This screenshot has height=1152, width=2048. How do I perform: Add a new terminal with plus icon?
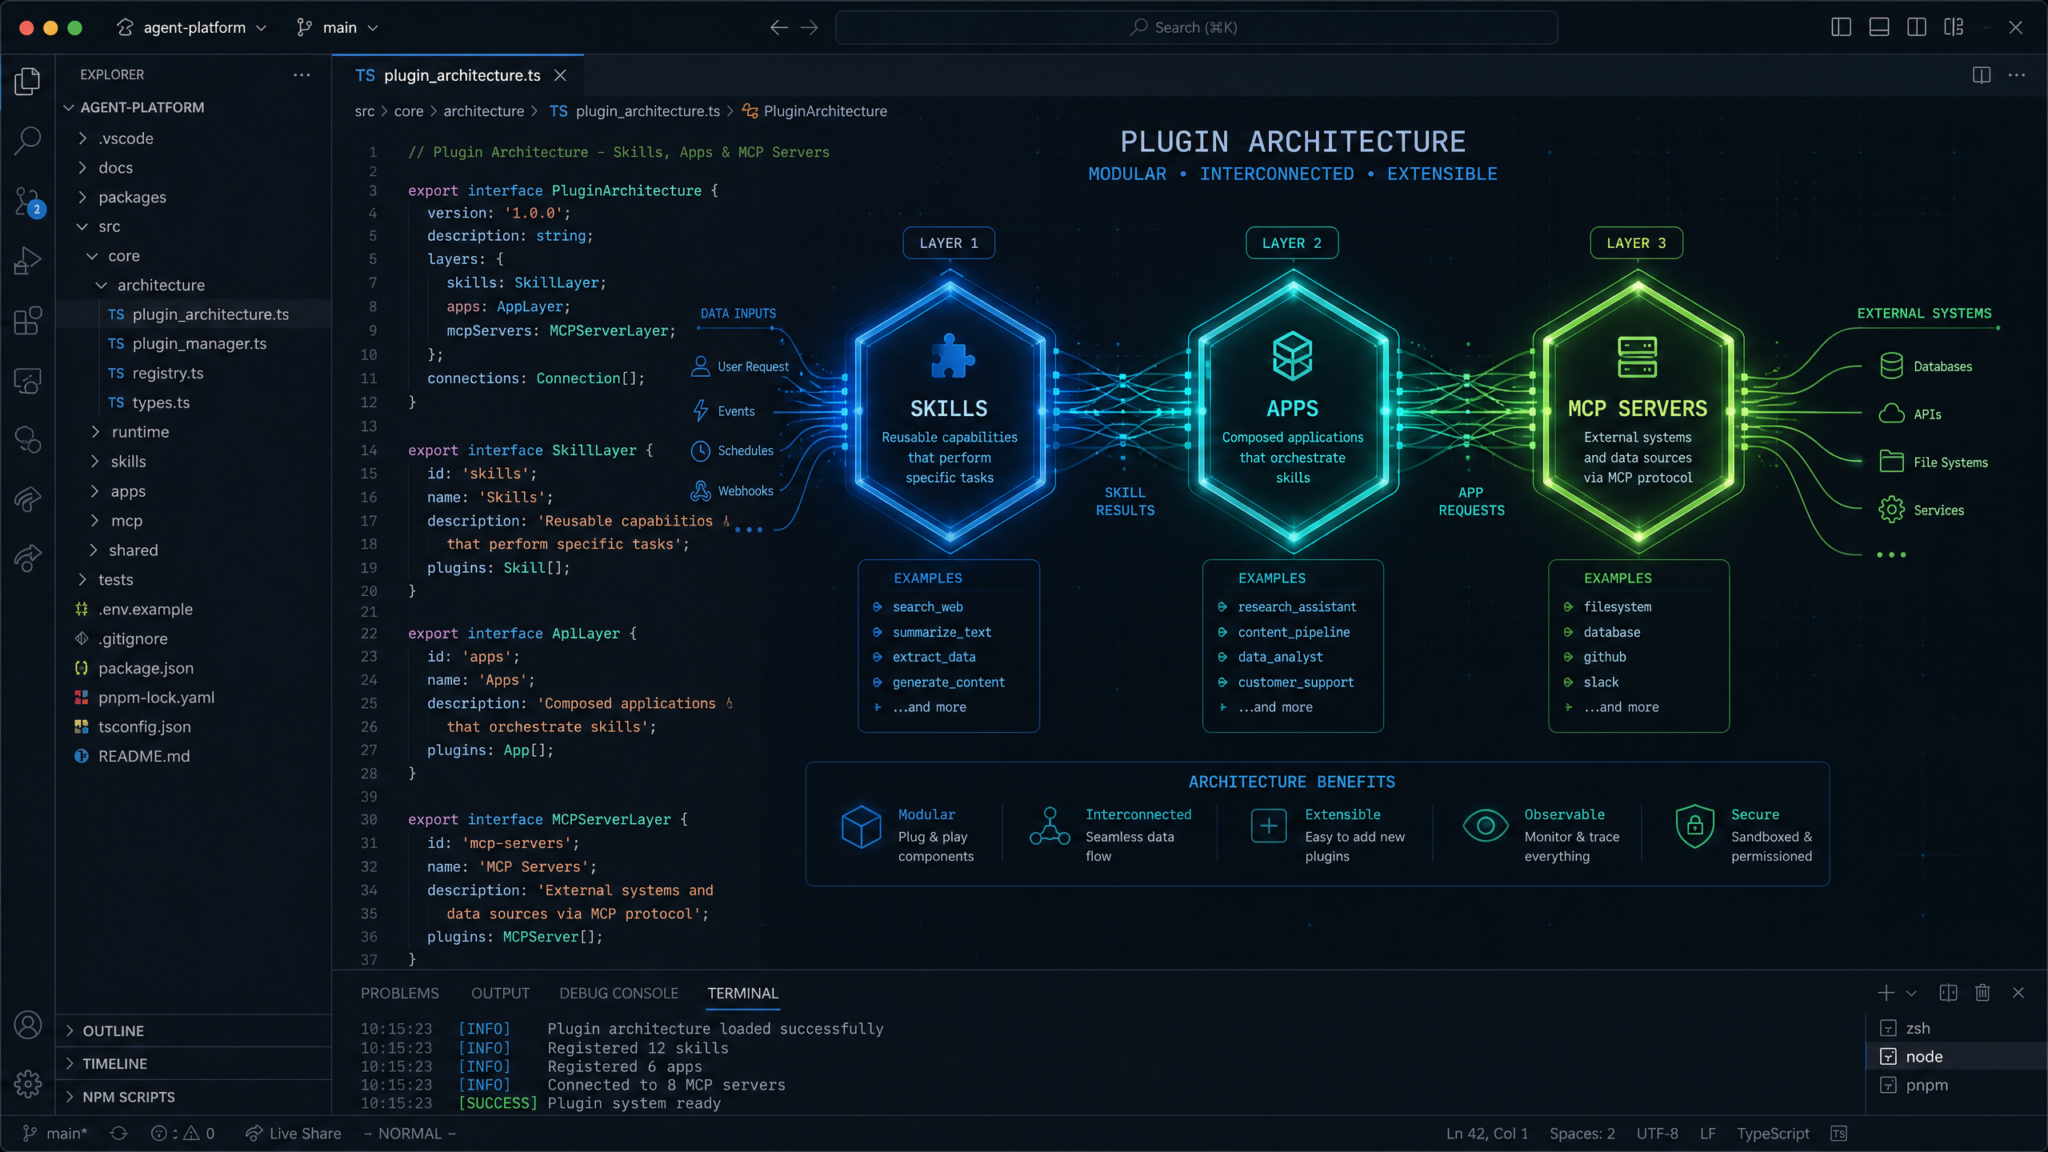click(x=1885, y=993)
